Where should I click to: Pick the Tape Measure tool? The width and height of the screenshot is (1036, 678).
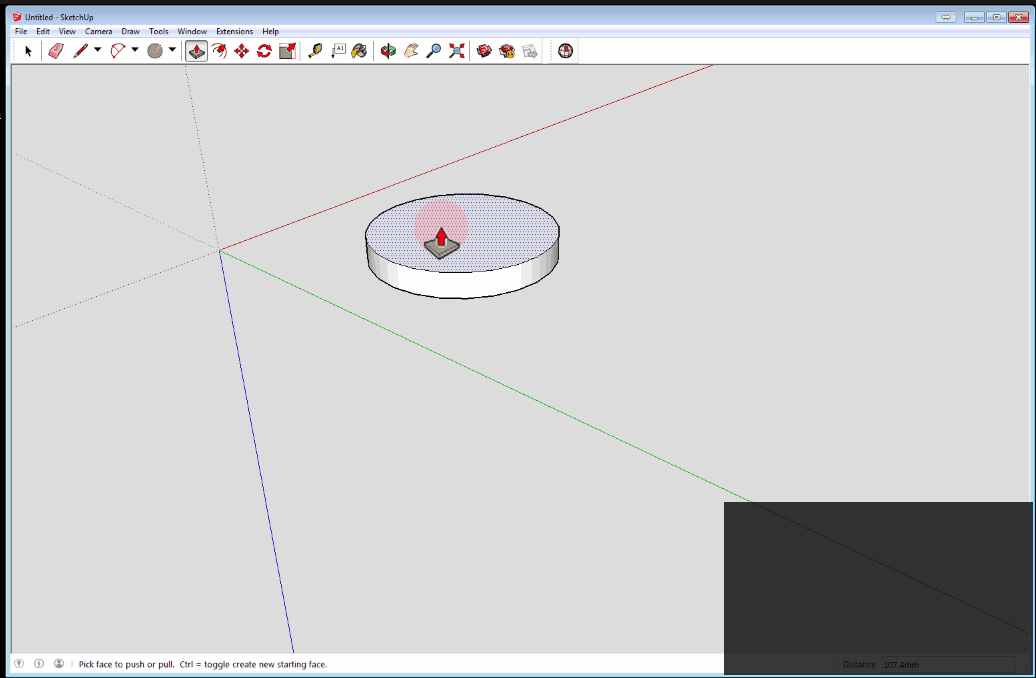click(315, 51)
